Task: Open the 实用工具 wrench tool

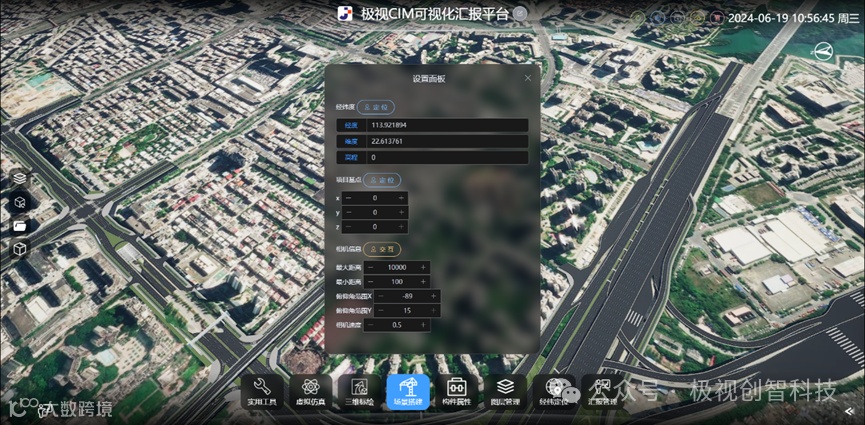Action: click(x=262, y=392)
